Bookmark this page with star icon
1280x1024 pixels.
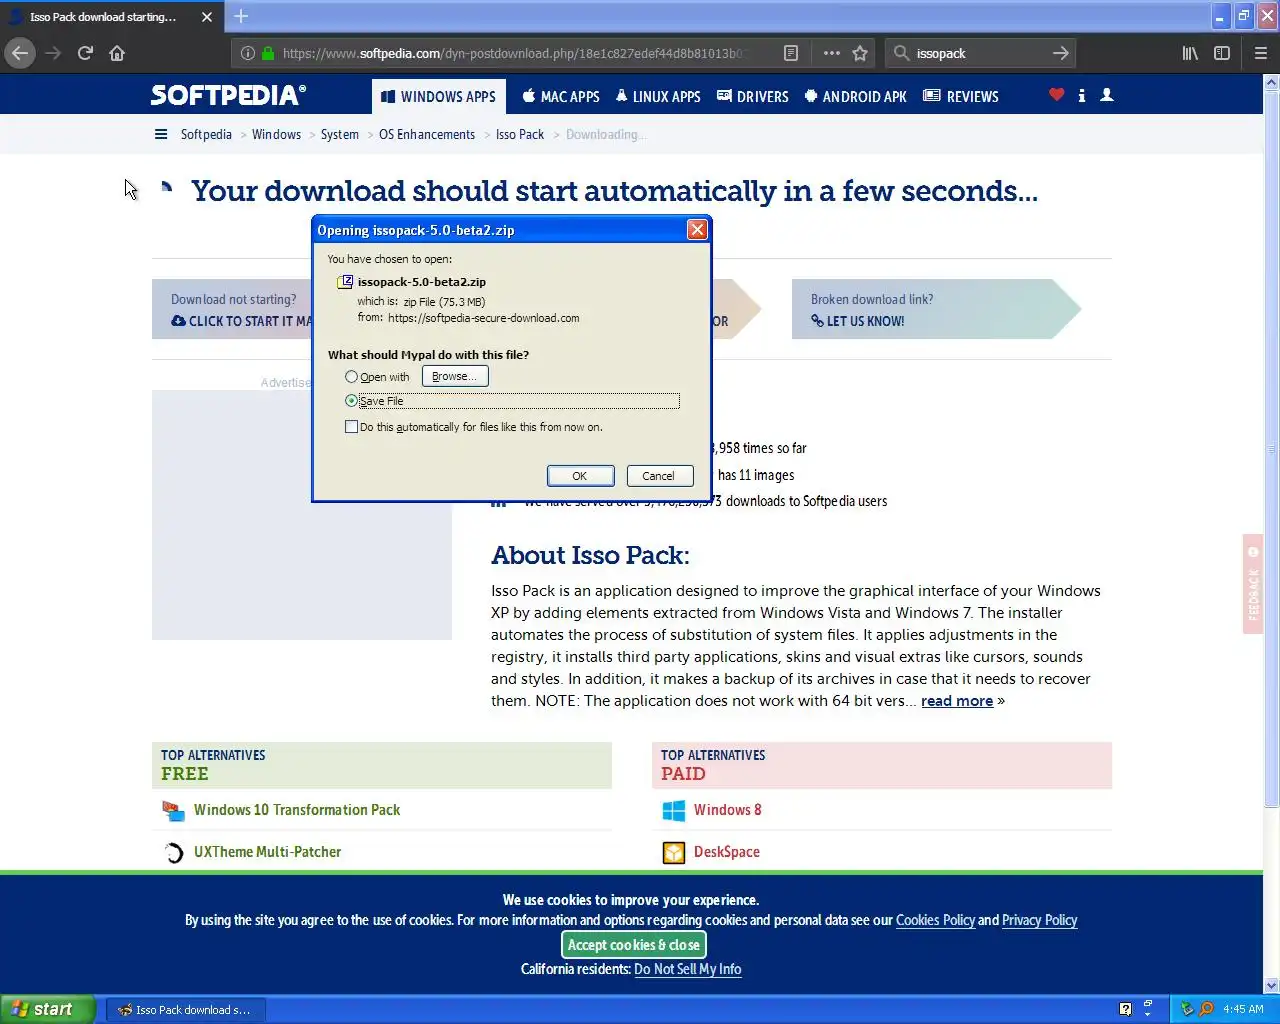(x=860, y=53)
